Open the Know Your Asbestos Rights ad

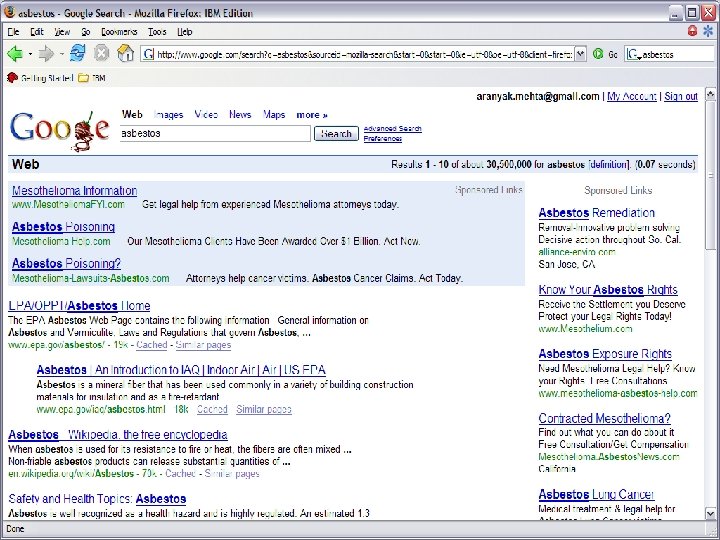[x=608, y=290]
